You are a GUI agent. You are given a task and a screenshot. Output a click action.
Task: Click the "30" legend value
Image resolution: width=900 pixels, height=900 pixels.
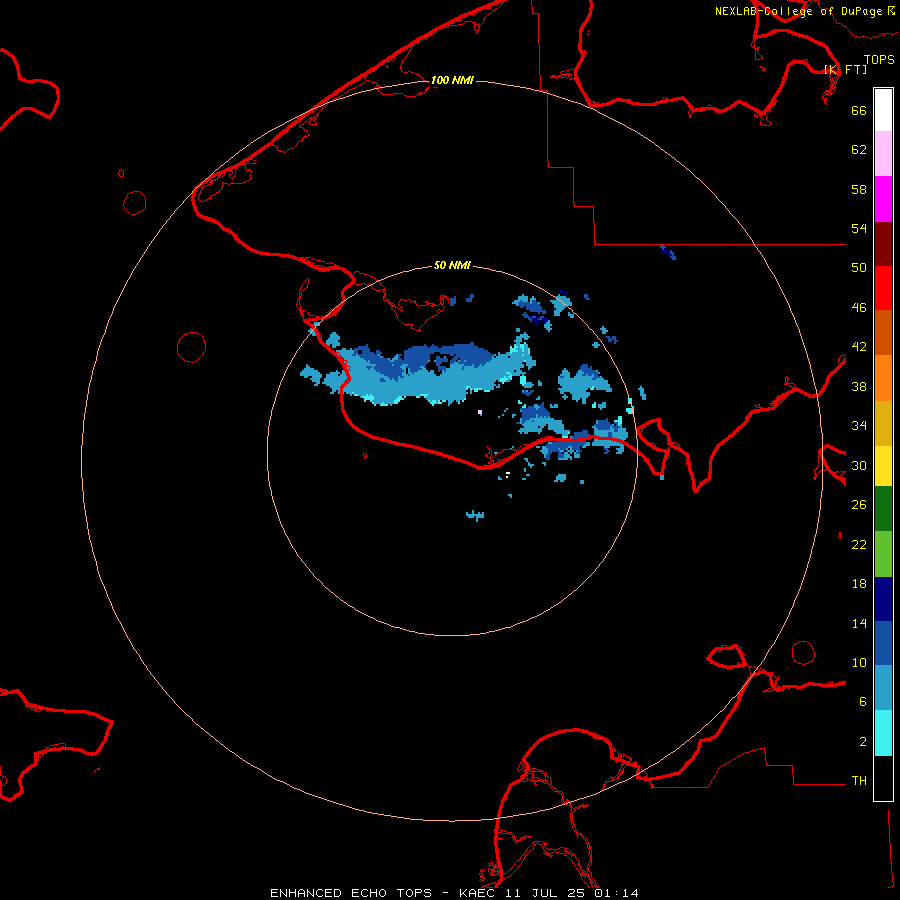tap(859, 465)
